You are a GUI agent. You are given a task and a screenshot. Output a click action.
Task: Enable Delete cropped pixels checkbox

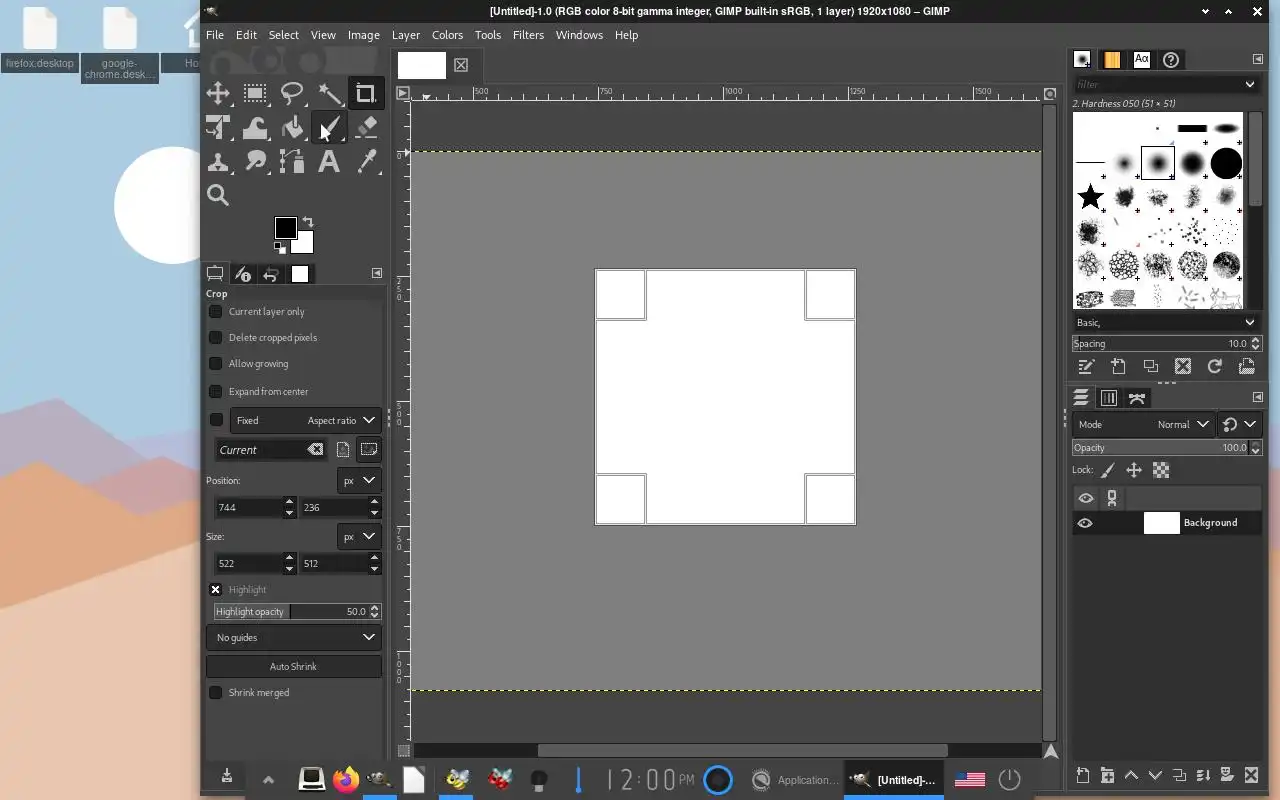pyautogui.click(x=215, y=337)
